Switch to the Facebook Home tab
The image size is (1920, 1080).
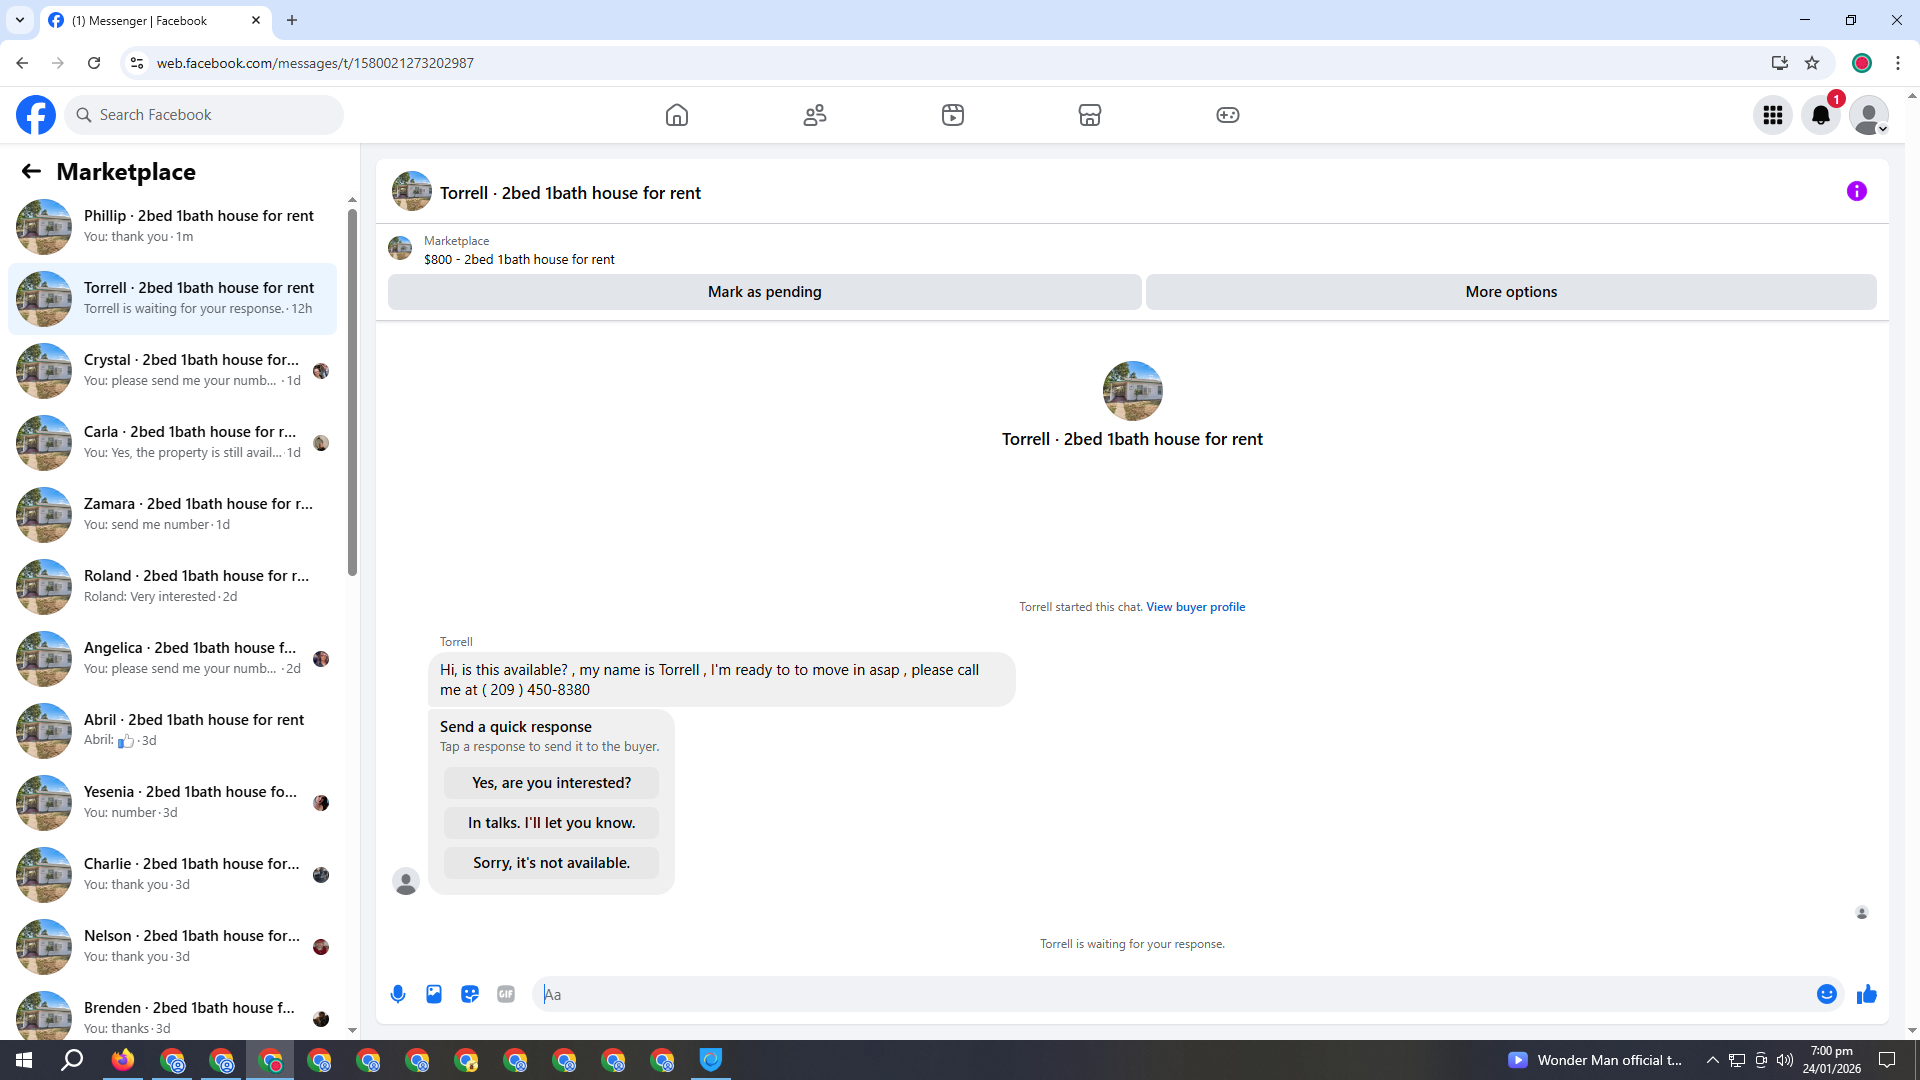(677, 115)
